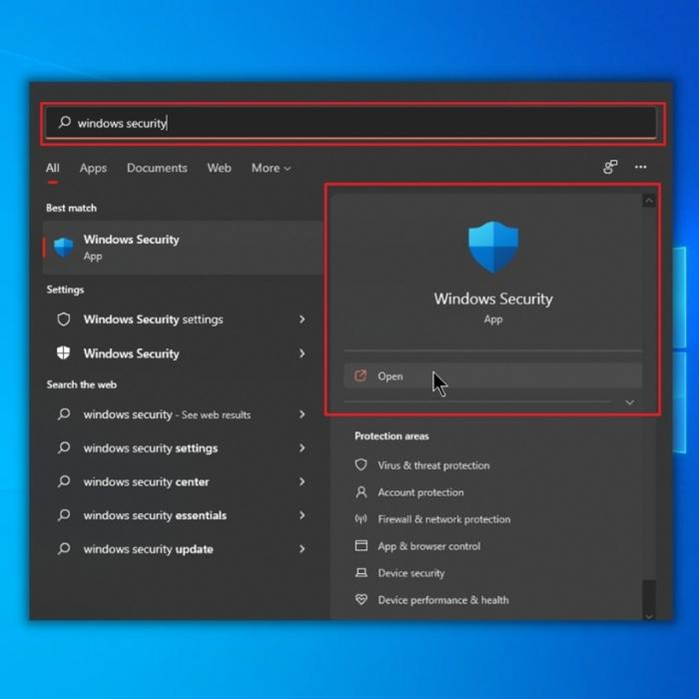Switch to the Documents filter tab

(x=157, y=168)
